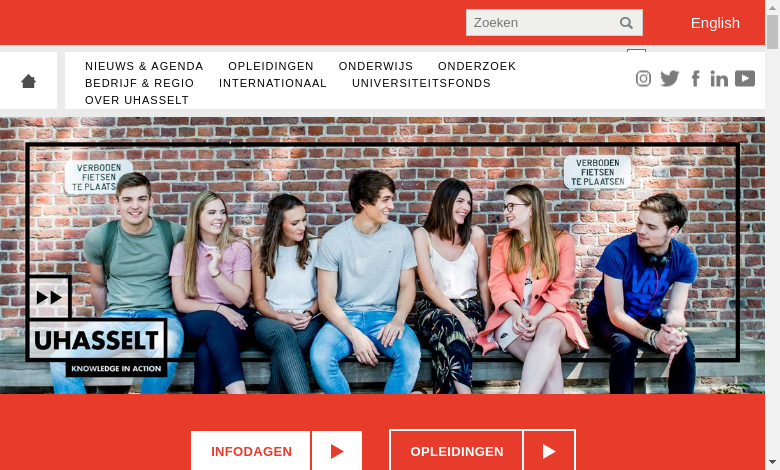Click the vertical scrollbar thumb
Viewport: 780px width, 470px height.
point(773,32)
